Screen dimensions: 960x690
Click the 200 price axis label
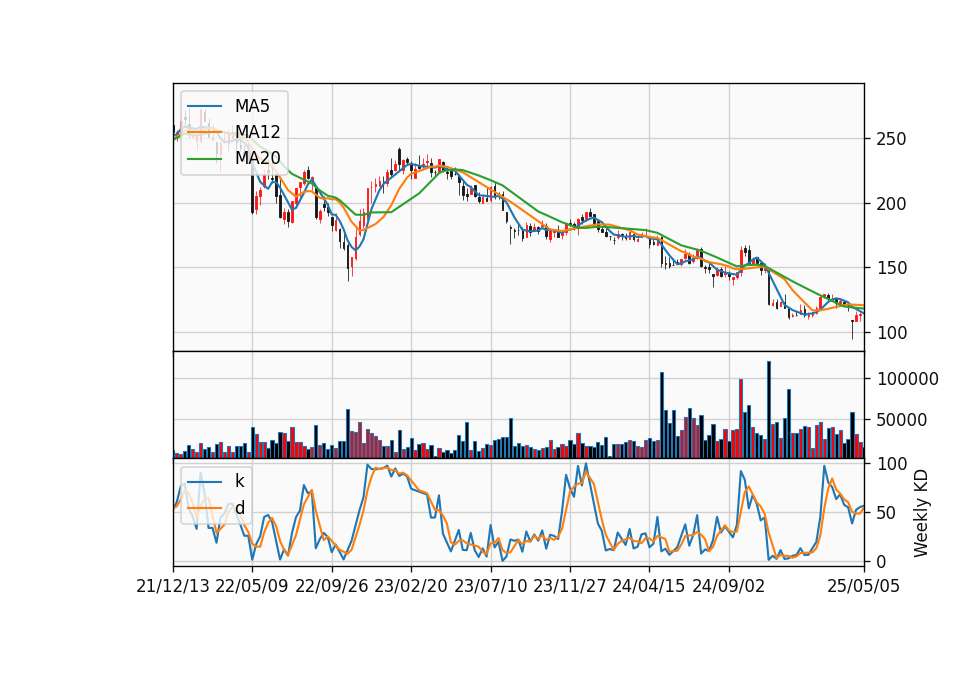coord(891,204)
